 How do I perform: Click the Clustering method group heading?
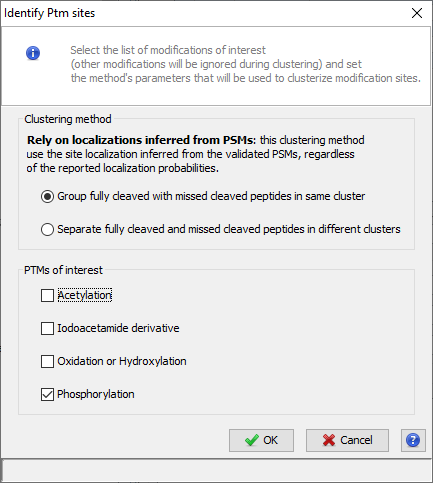point(68,119)
